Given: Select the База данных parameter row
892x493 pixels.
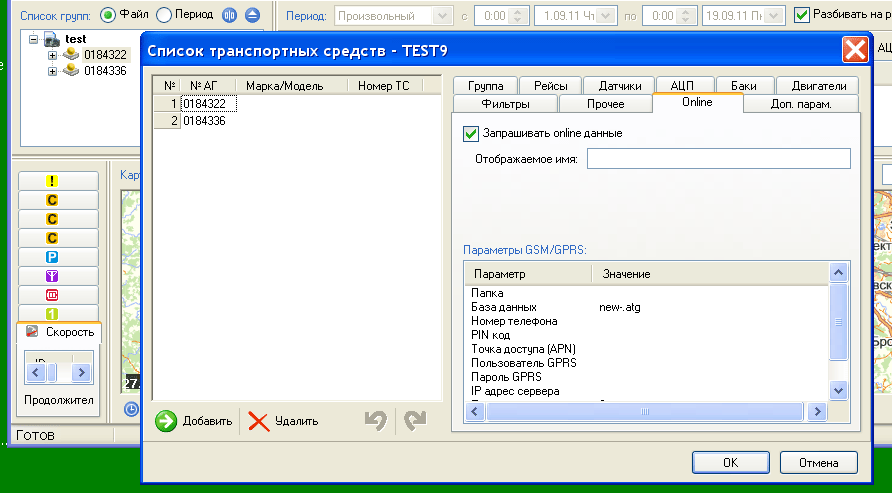Looking at the screenshot, I should (x=647, y=308).
